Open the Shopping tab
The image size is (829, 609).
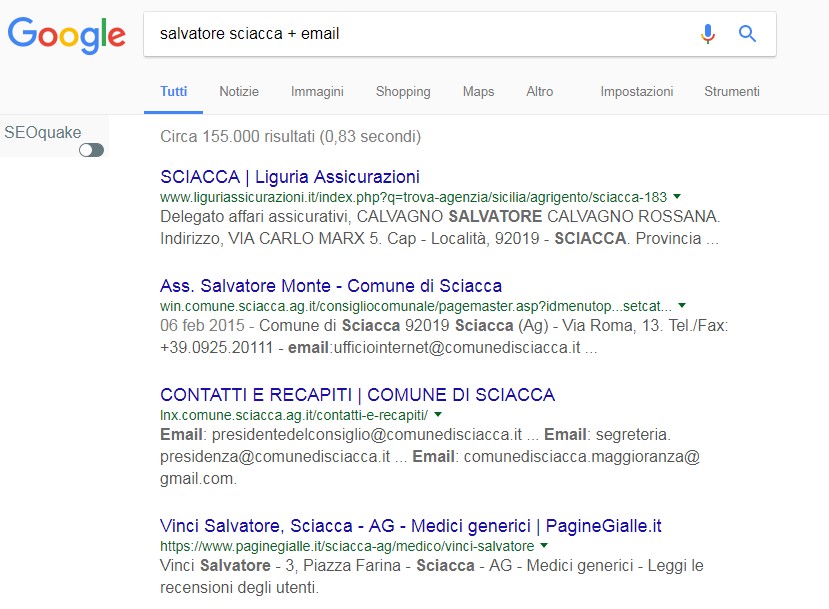[403, 91]
